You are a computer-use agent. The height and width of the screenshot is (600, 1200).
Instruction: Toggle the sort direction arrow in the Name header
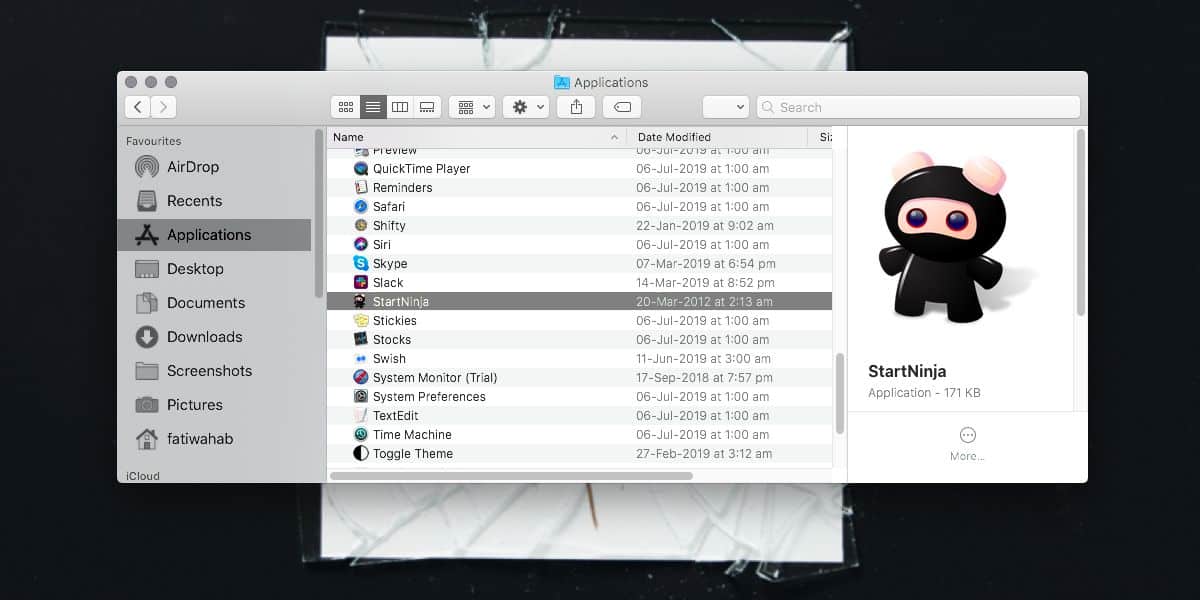[x=614, y=137]
